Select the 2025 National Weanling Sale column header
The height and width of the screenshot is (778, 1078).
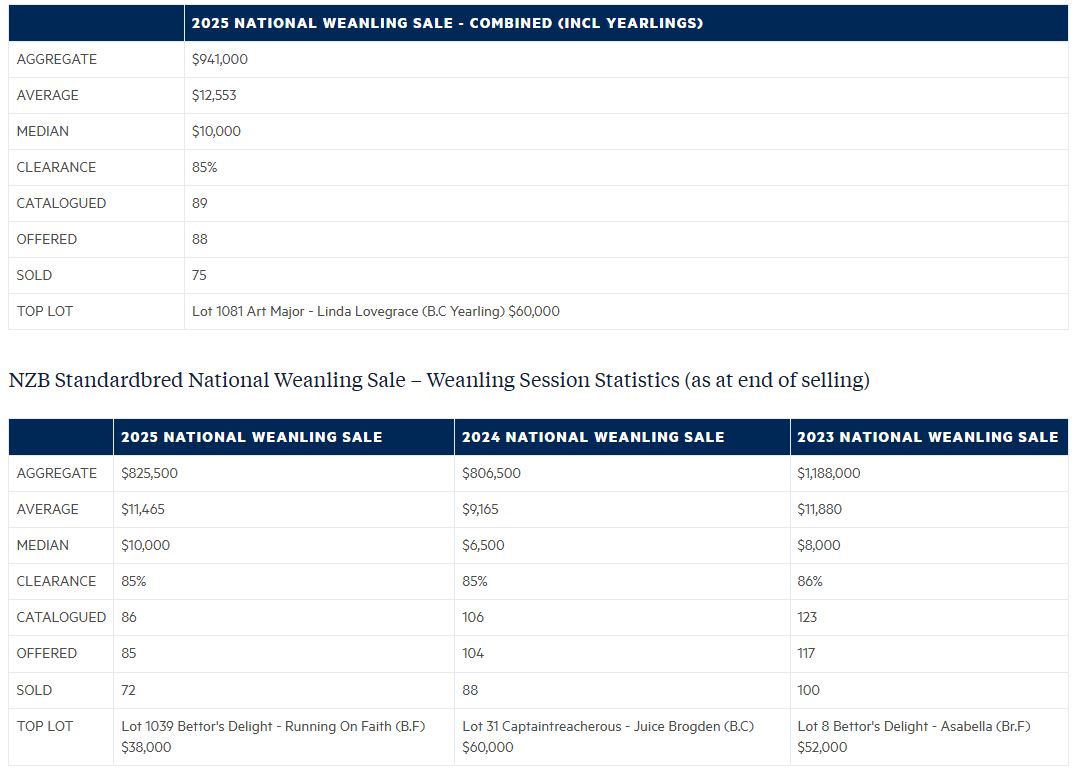[251, 437]
